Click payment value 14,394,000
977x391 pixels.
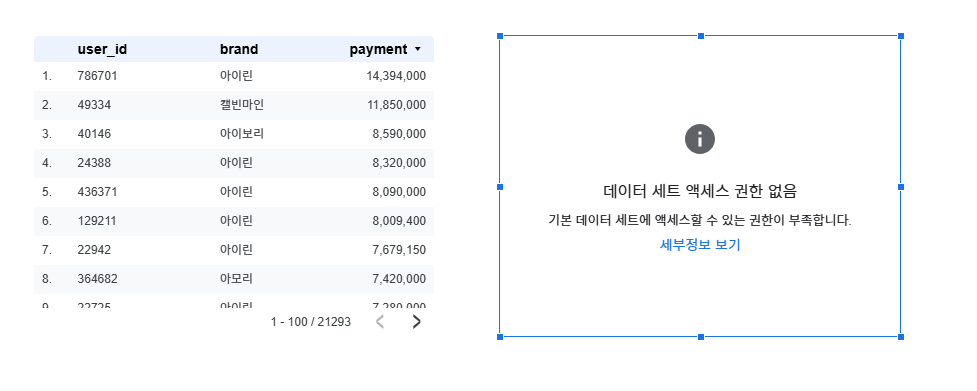(x=396, y=76)
